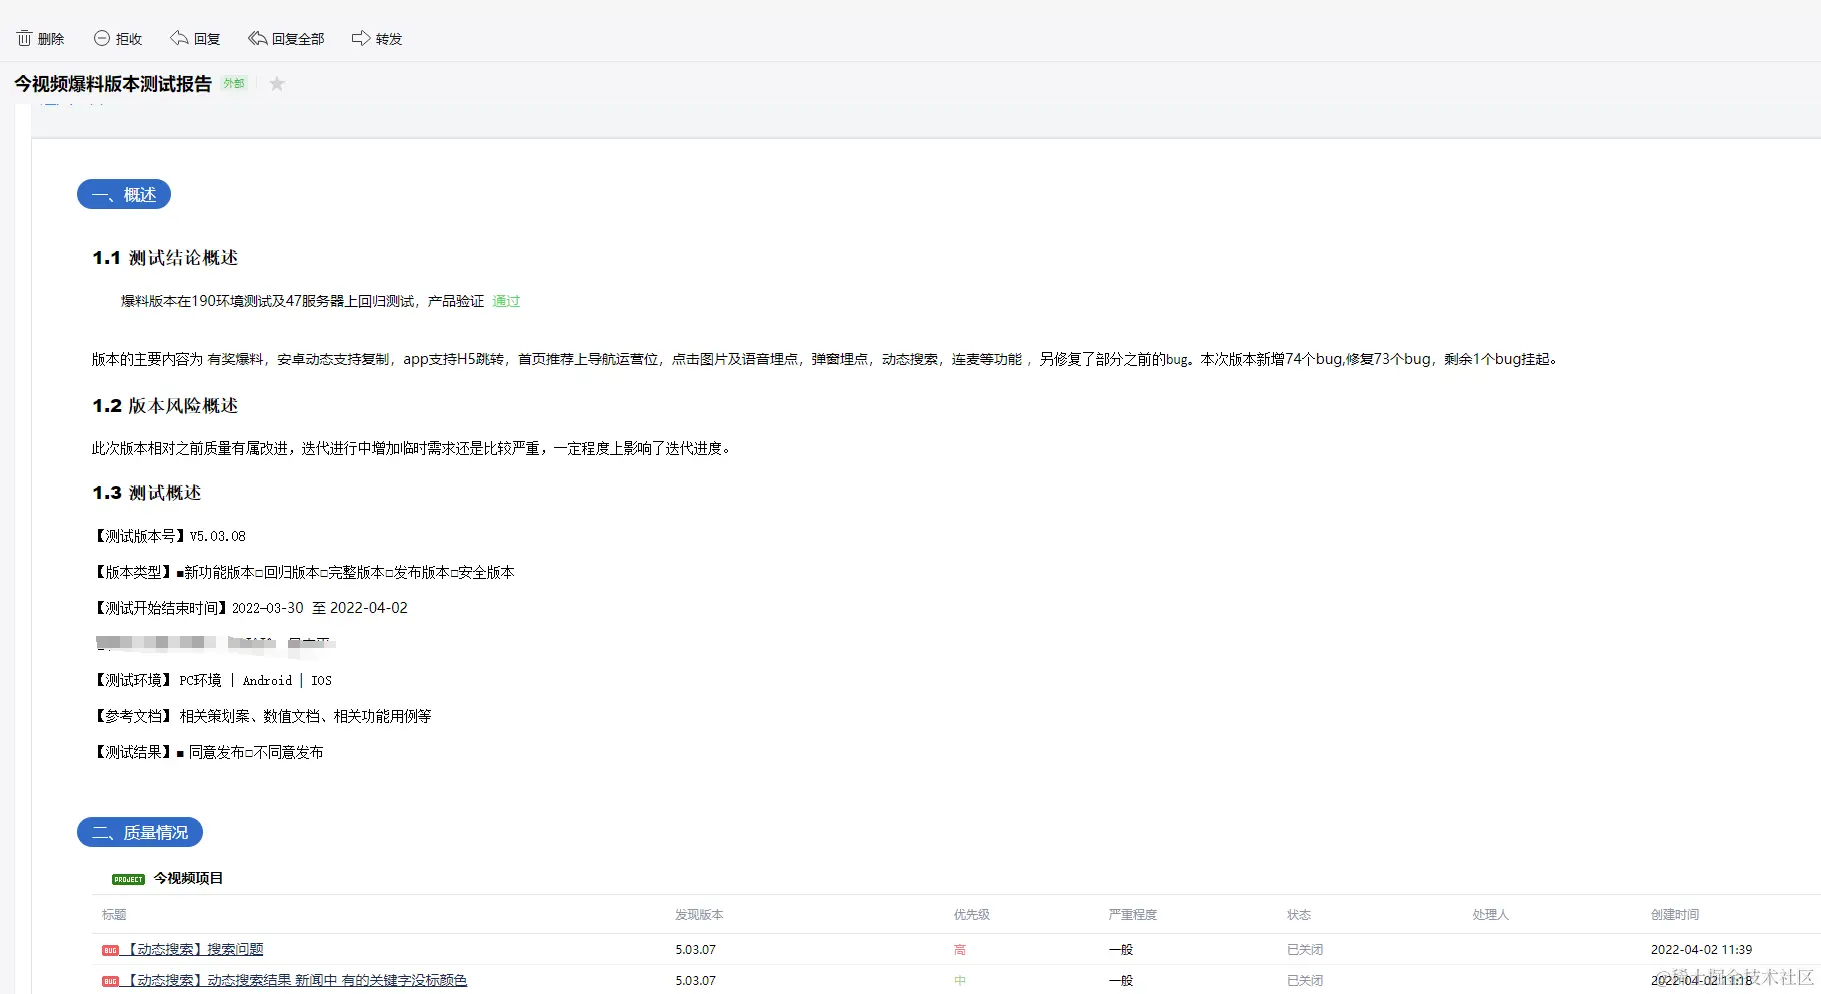
Task: Click test version number V5.03.08
Action: point(218,536)
